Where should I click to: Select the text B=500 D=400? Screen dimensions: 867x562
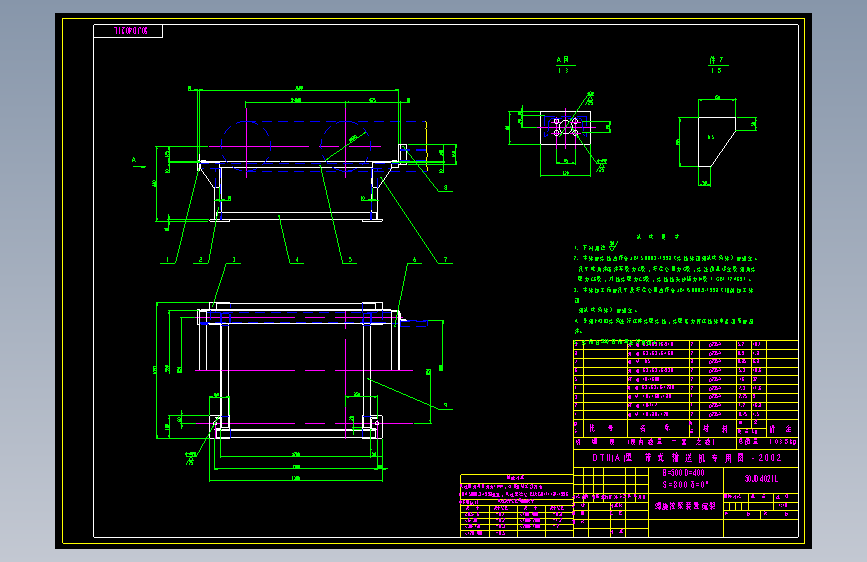pyautogui.click(x=683, y=473)
